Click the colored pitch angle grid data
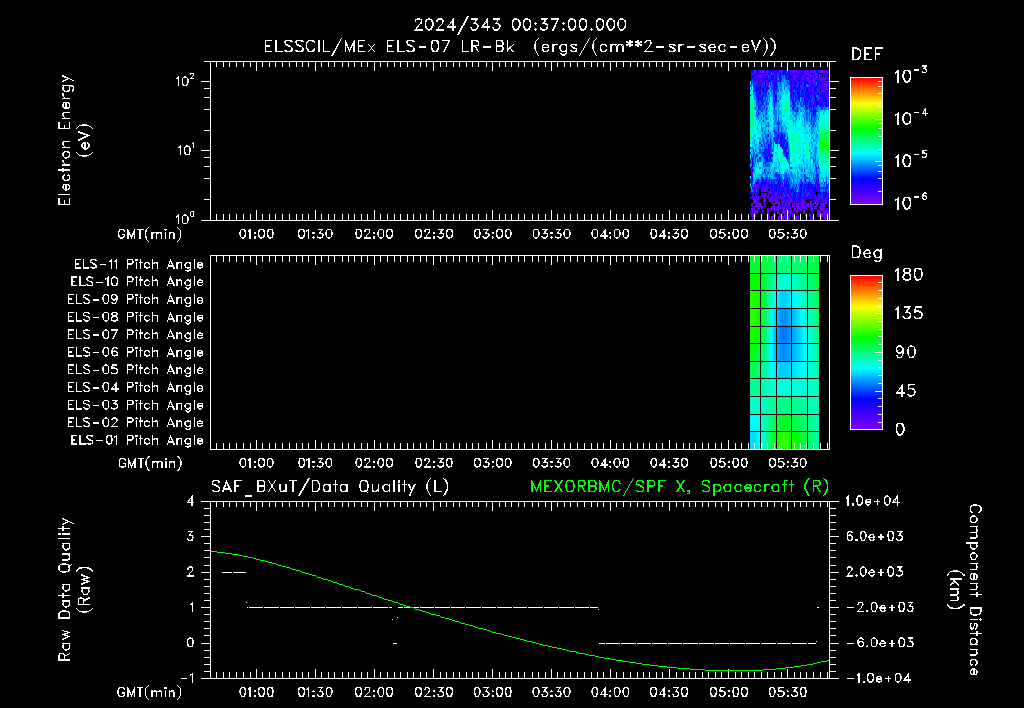The height and width of the screenshot is (708, 1024). pyautogui.click(x=784, y=353)
